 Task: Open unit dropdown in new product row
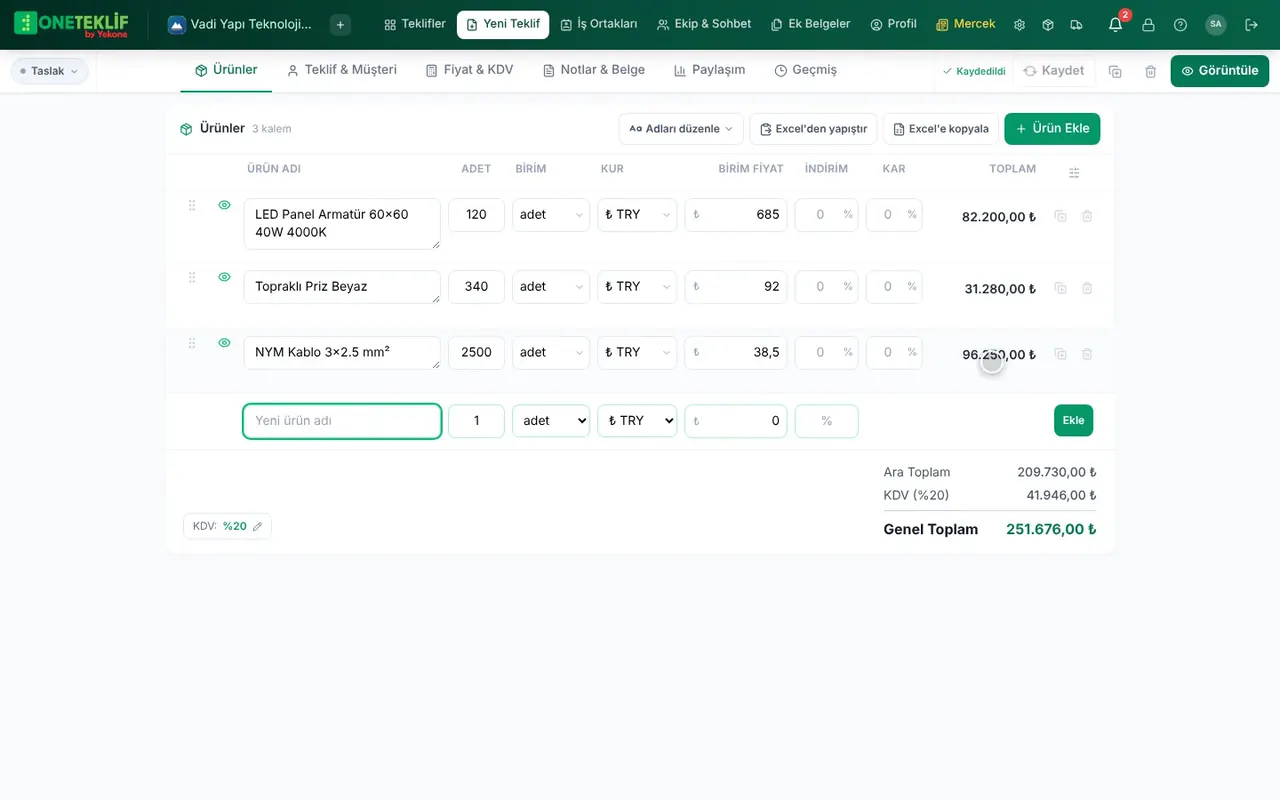coord(551,420)
